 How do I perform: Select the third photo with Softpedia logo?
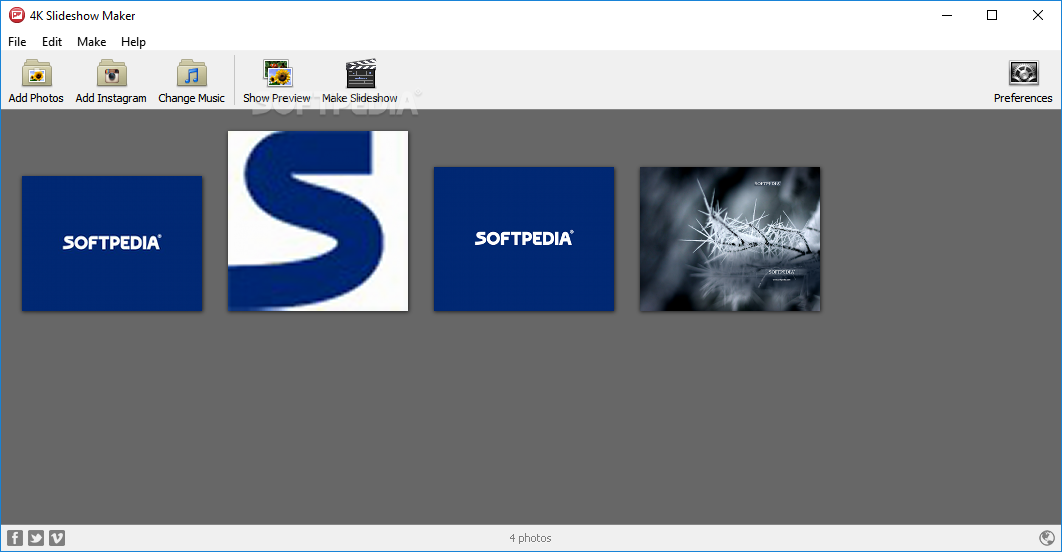point(524,239)
